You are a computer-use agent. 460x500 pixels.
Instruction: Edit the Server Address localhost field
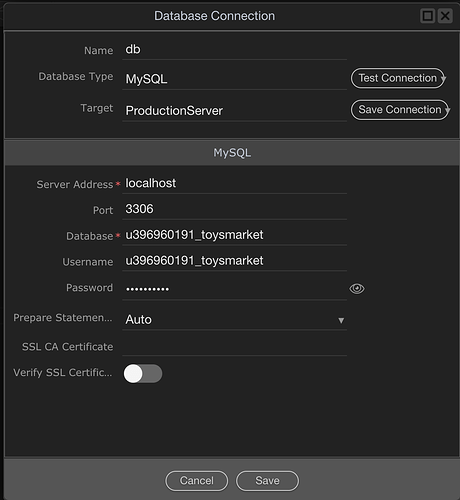[x=235, y=184]
